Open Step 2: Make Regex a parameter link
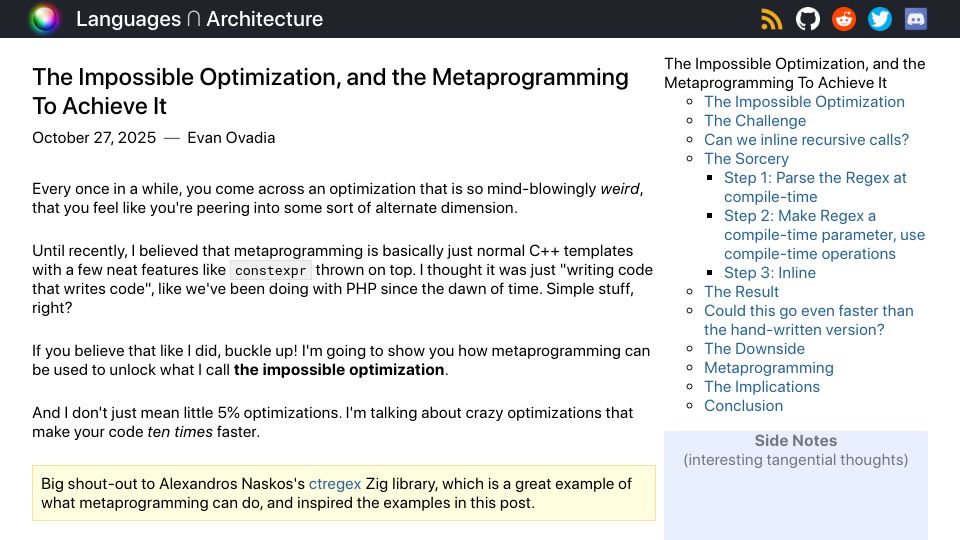The width and height of the screenshot is (960, 540). [824, 234]
